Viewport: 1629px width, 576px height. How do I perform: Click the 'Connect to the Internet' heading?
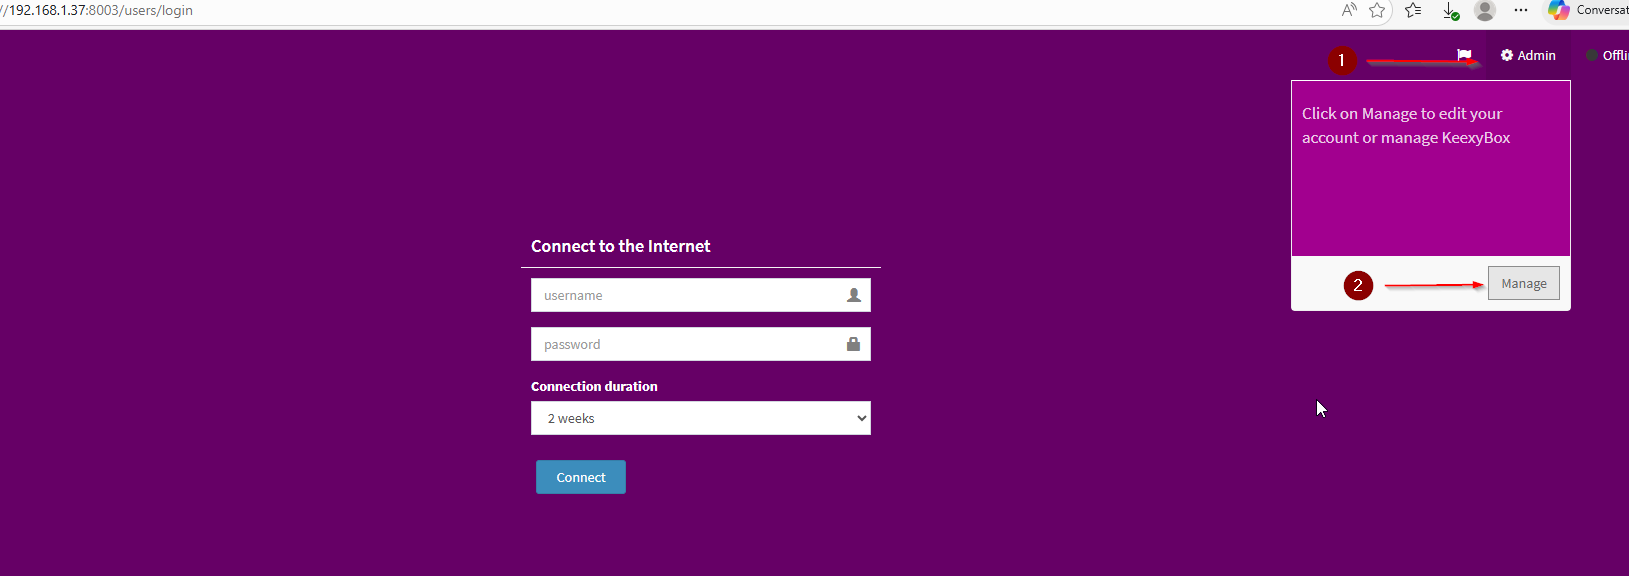click(x=620, y=246)
